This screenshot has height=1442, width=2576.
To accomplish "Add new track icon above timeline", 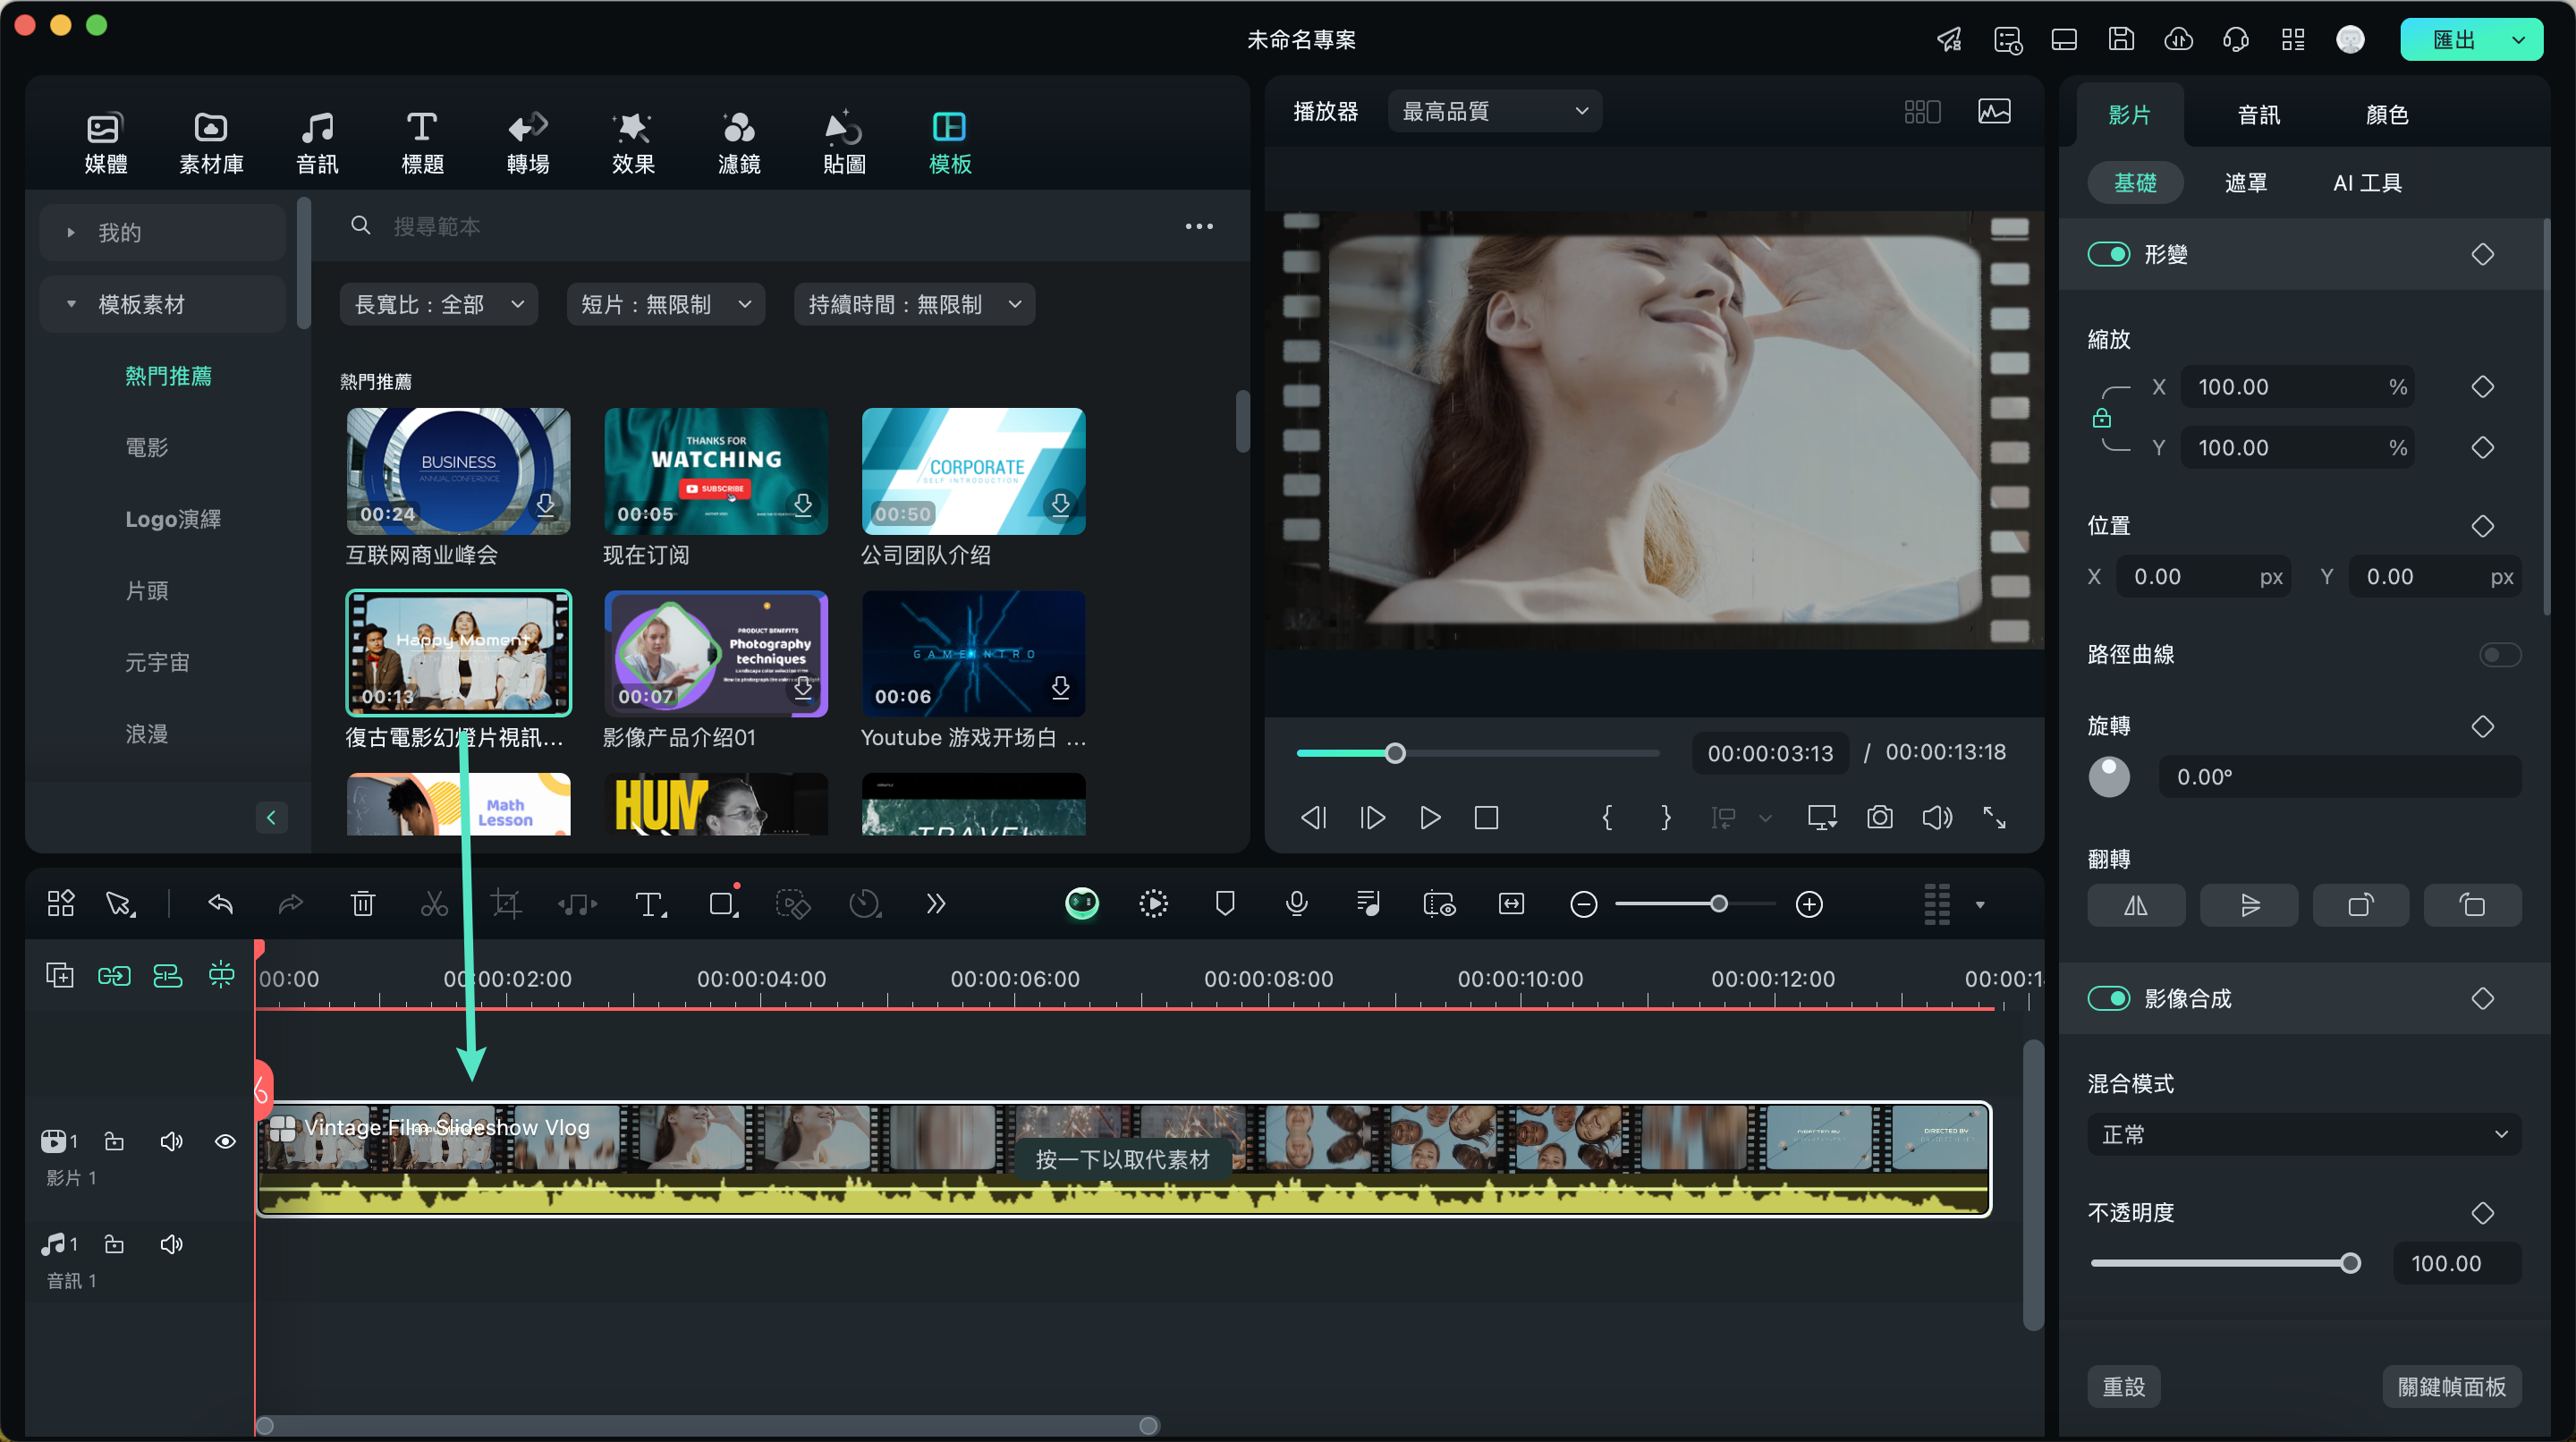I will click(60, 975).
